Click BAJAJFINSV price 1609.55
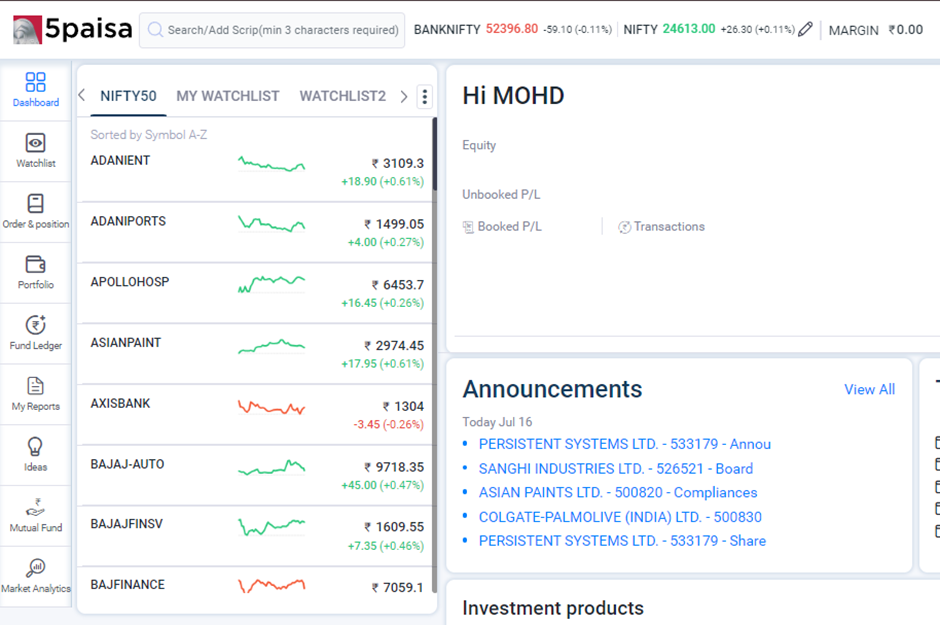The image size is (940, 625). point(394,527)
